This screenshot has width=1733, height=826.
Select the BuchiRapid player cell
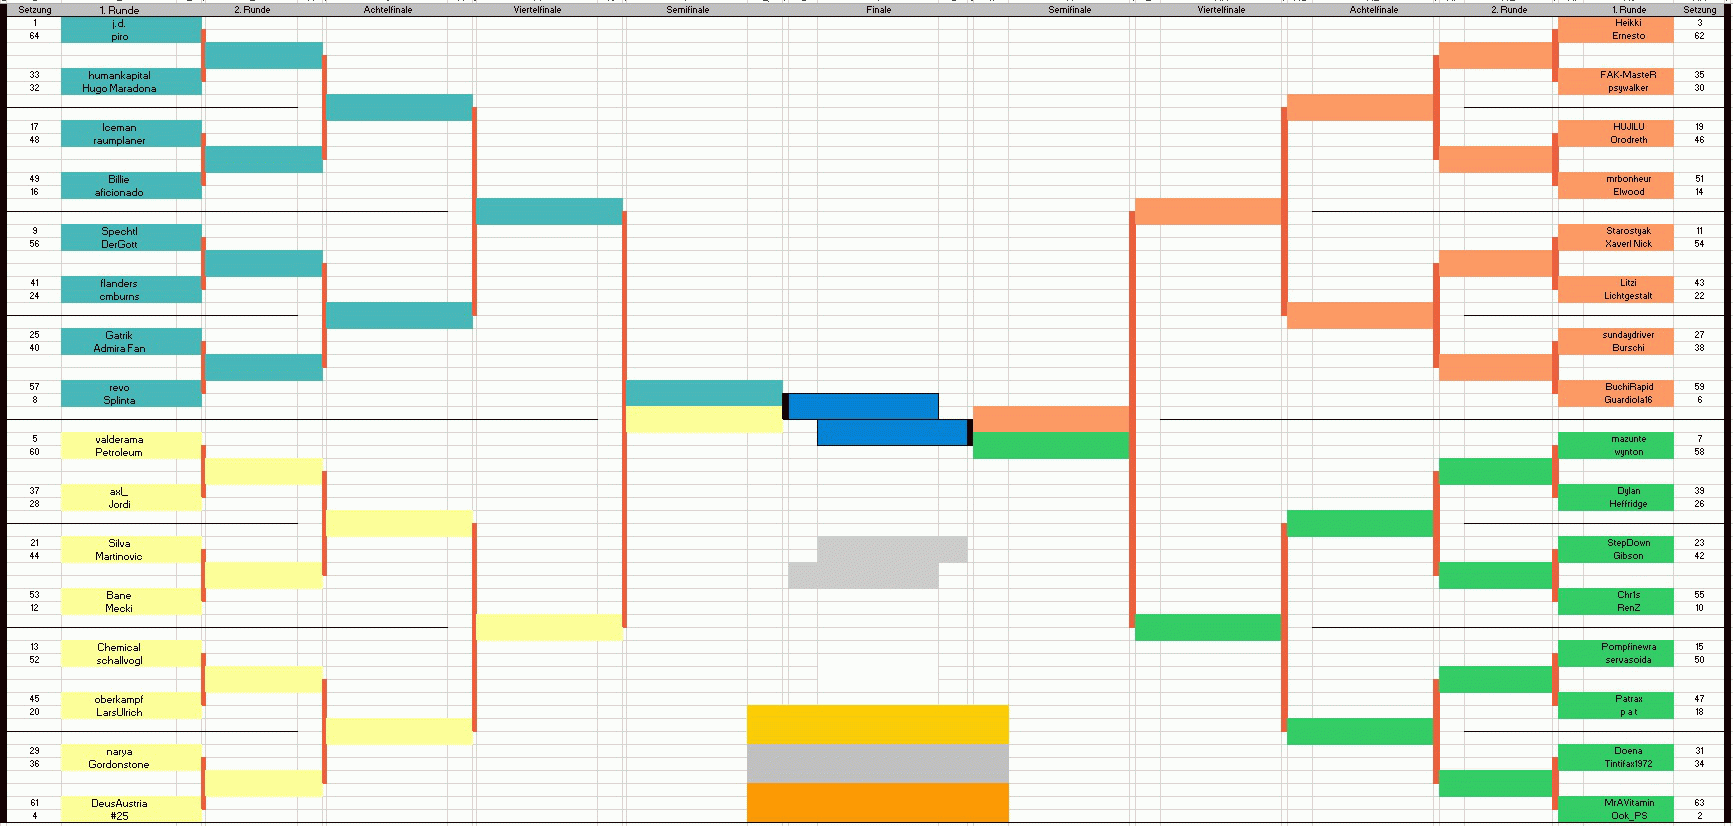click(x=1615, y=387)
